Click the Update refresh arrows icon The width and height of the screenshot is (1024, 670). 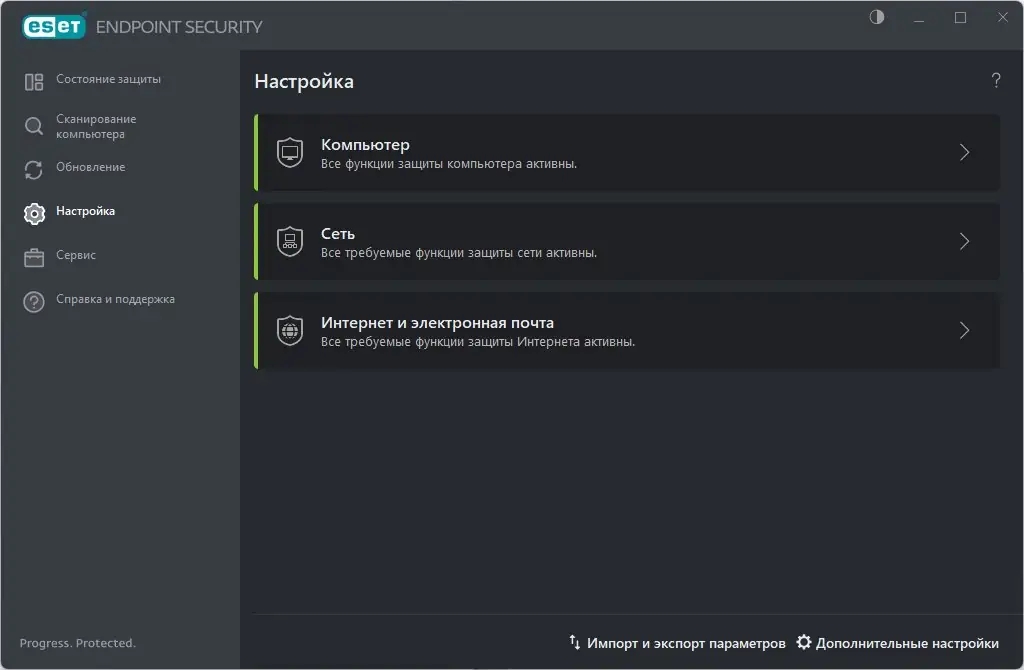coord(34,169)
